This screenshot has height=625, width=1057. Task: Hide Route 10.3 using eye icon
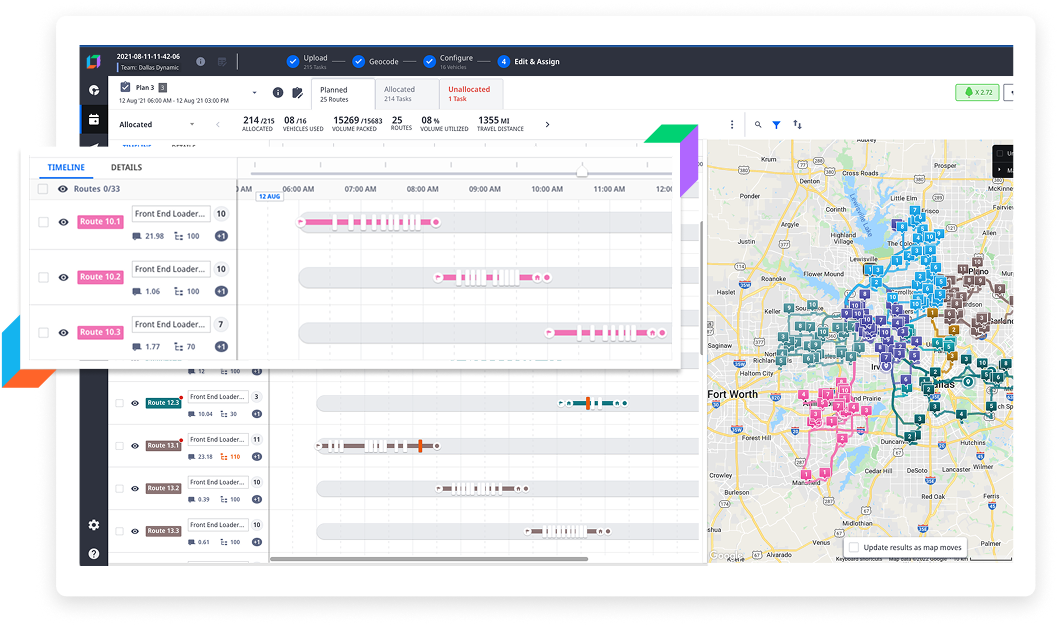point(63,332)
